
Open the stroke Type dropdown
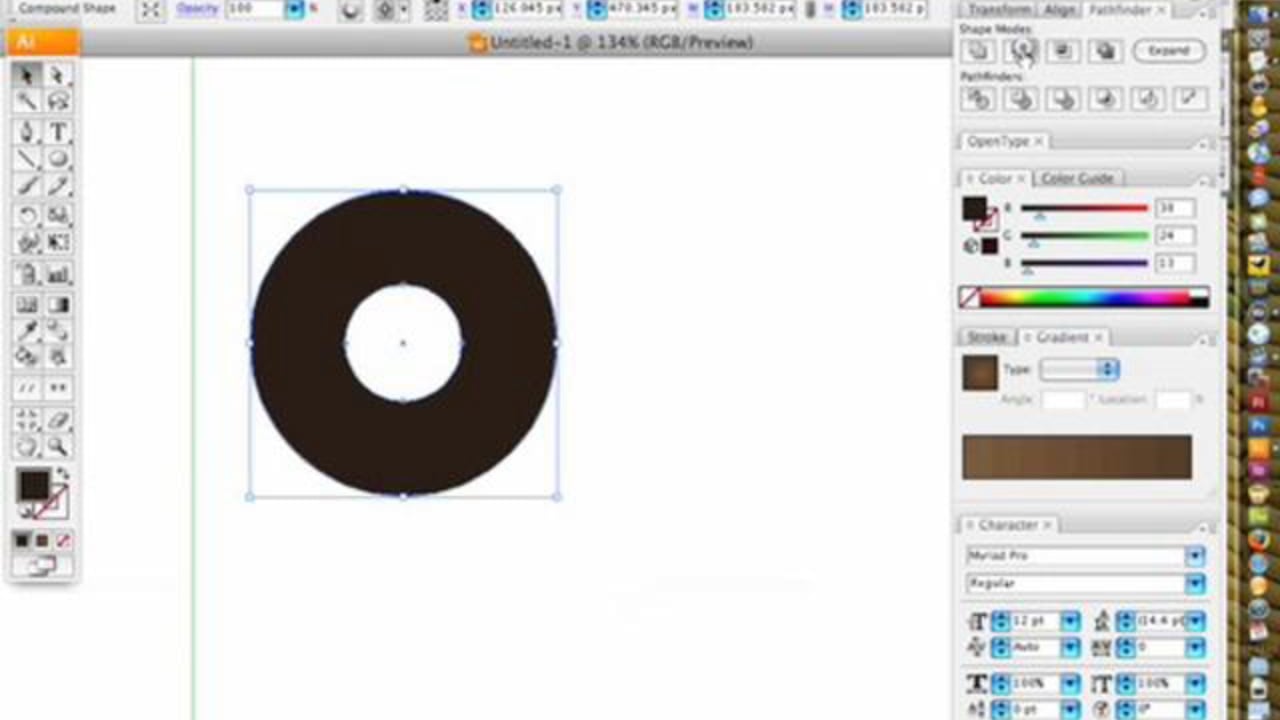click(1107, 369)
